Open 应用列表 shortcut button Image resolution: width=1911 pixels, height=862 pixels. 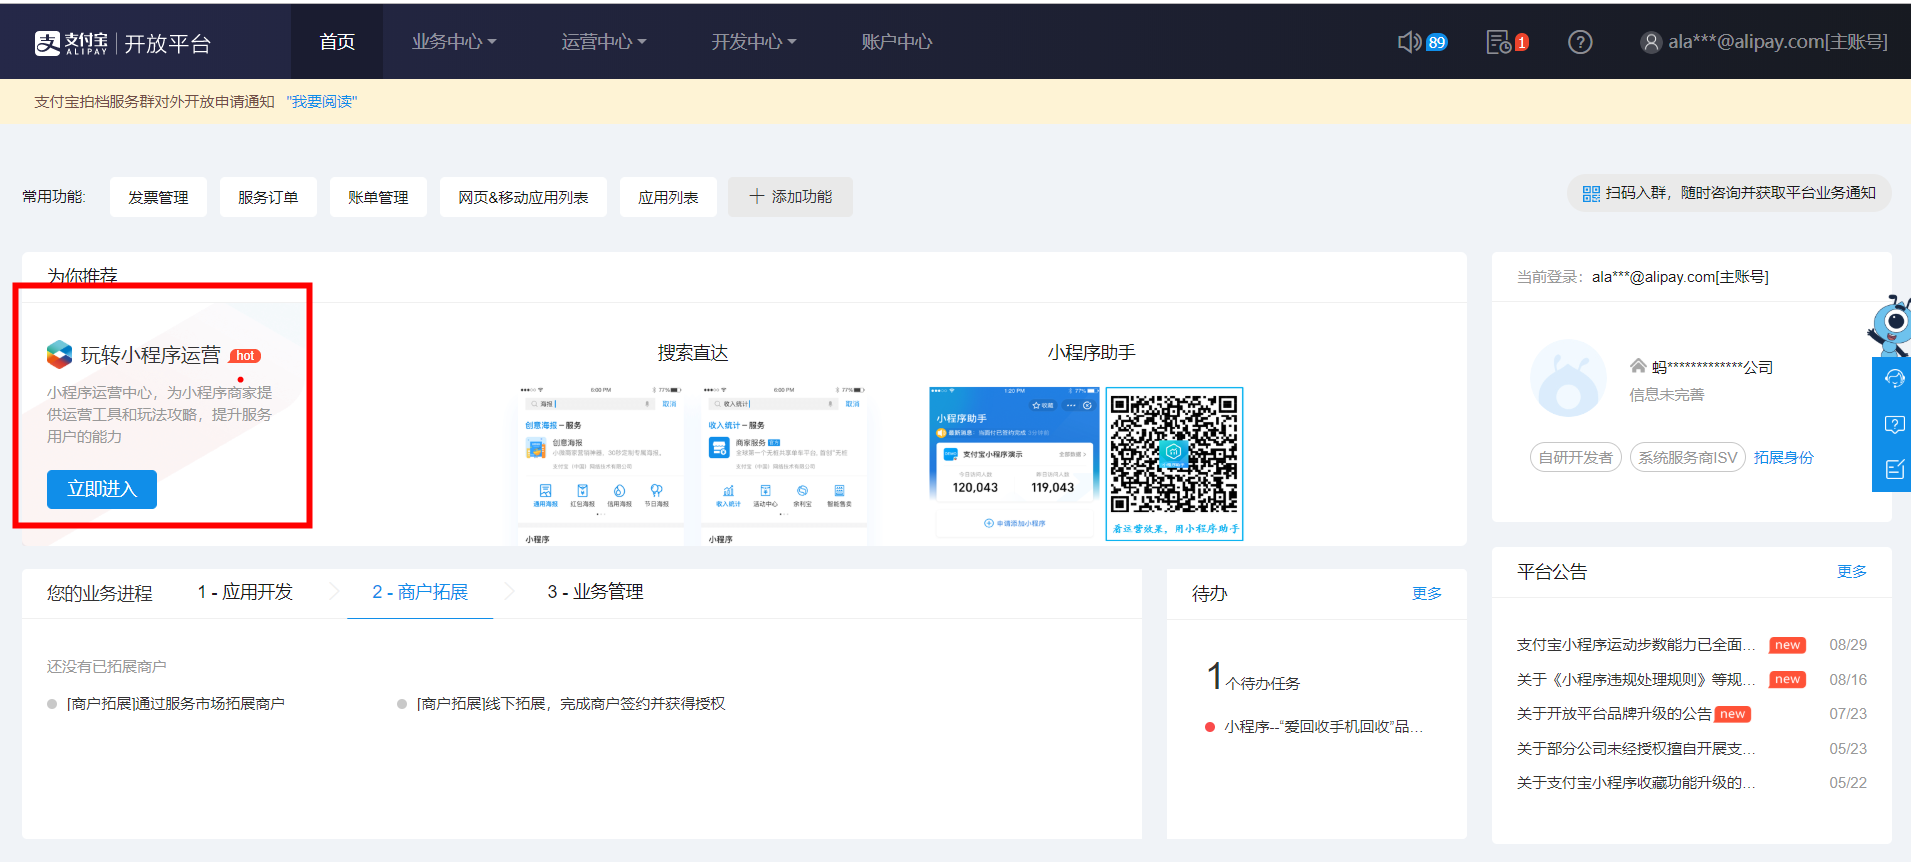pos(668,197)
